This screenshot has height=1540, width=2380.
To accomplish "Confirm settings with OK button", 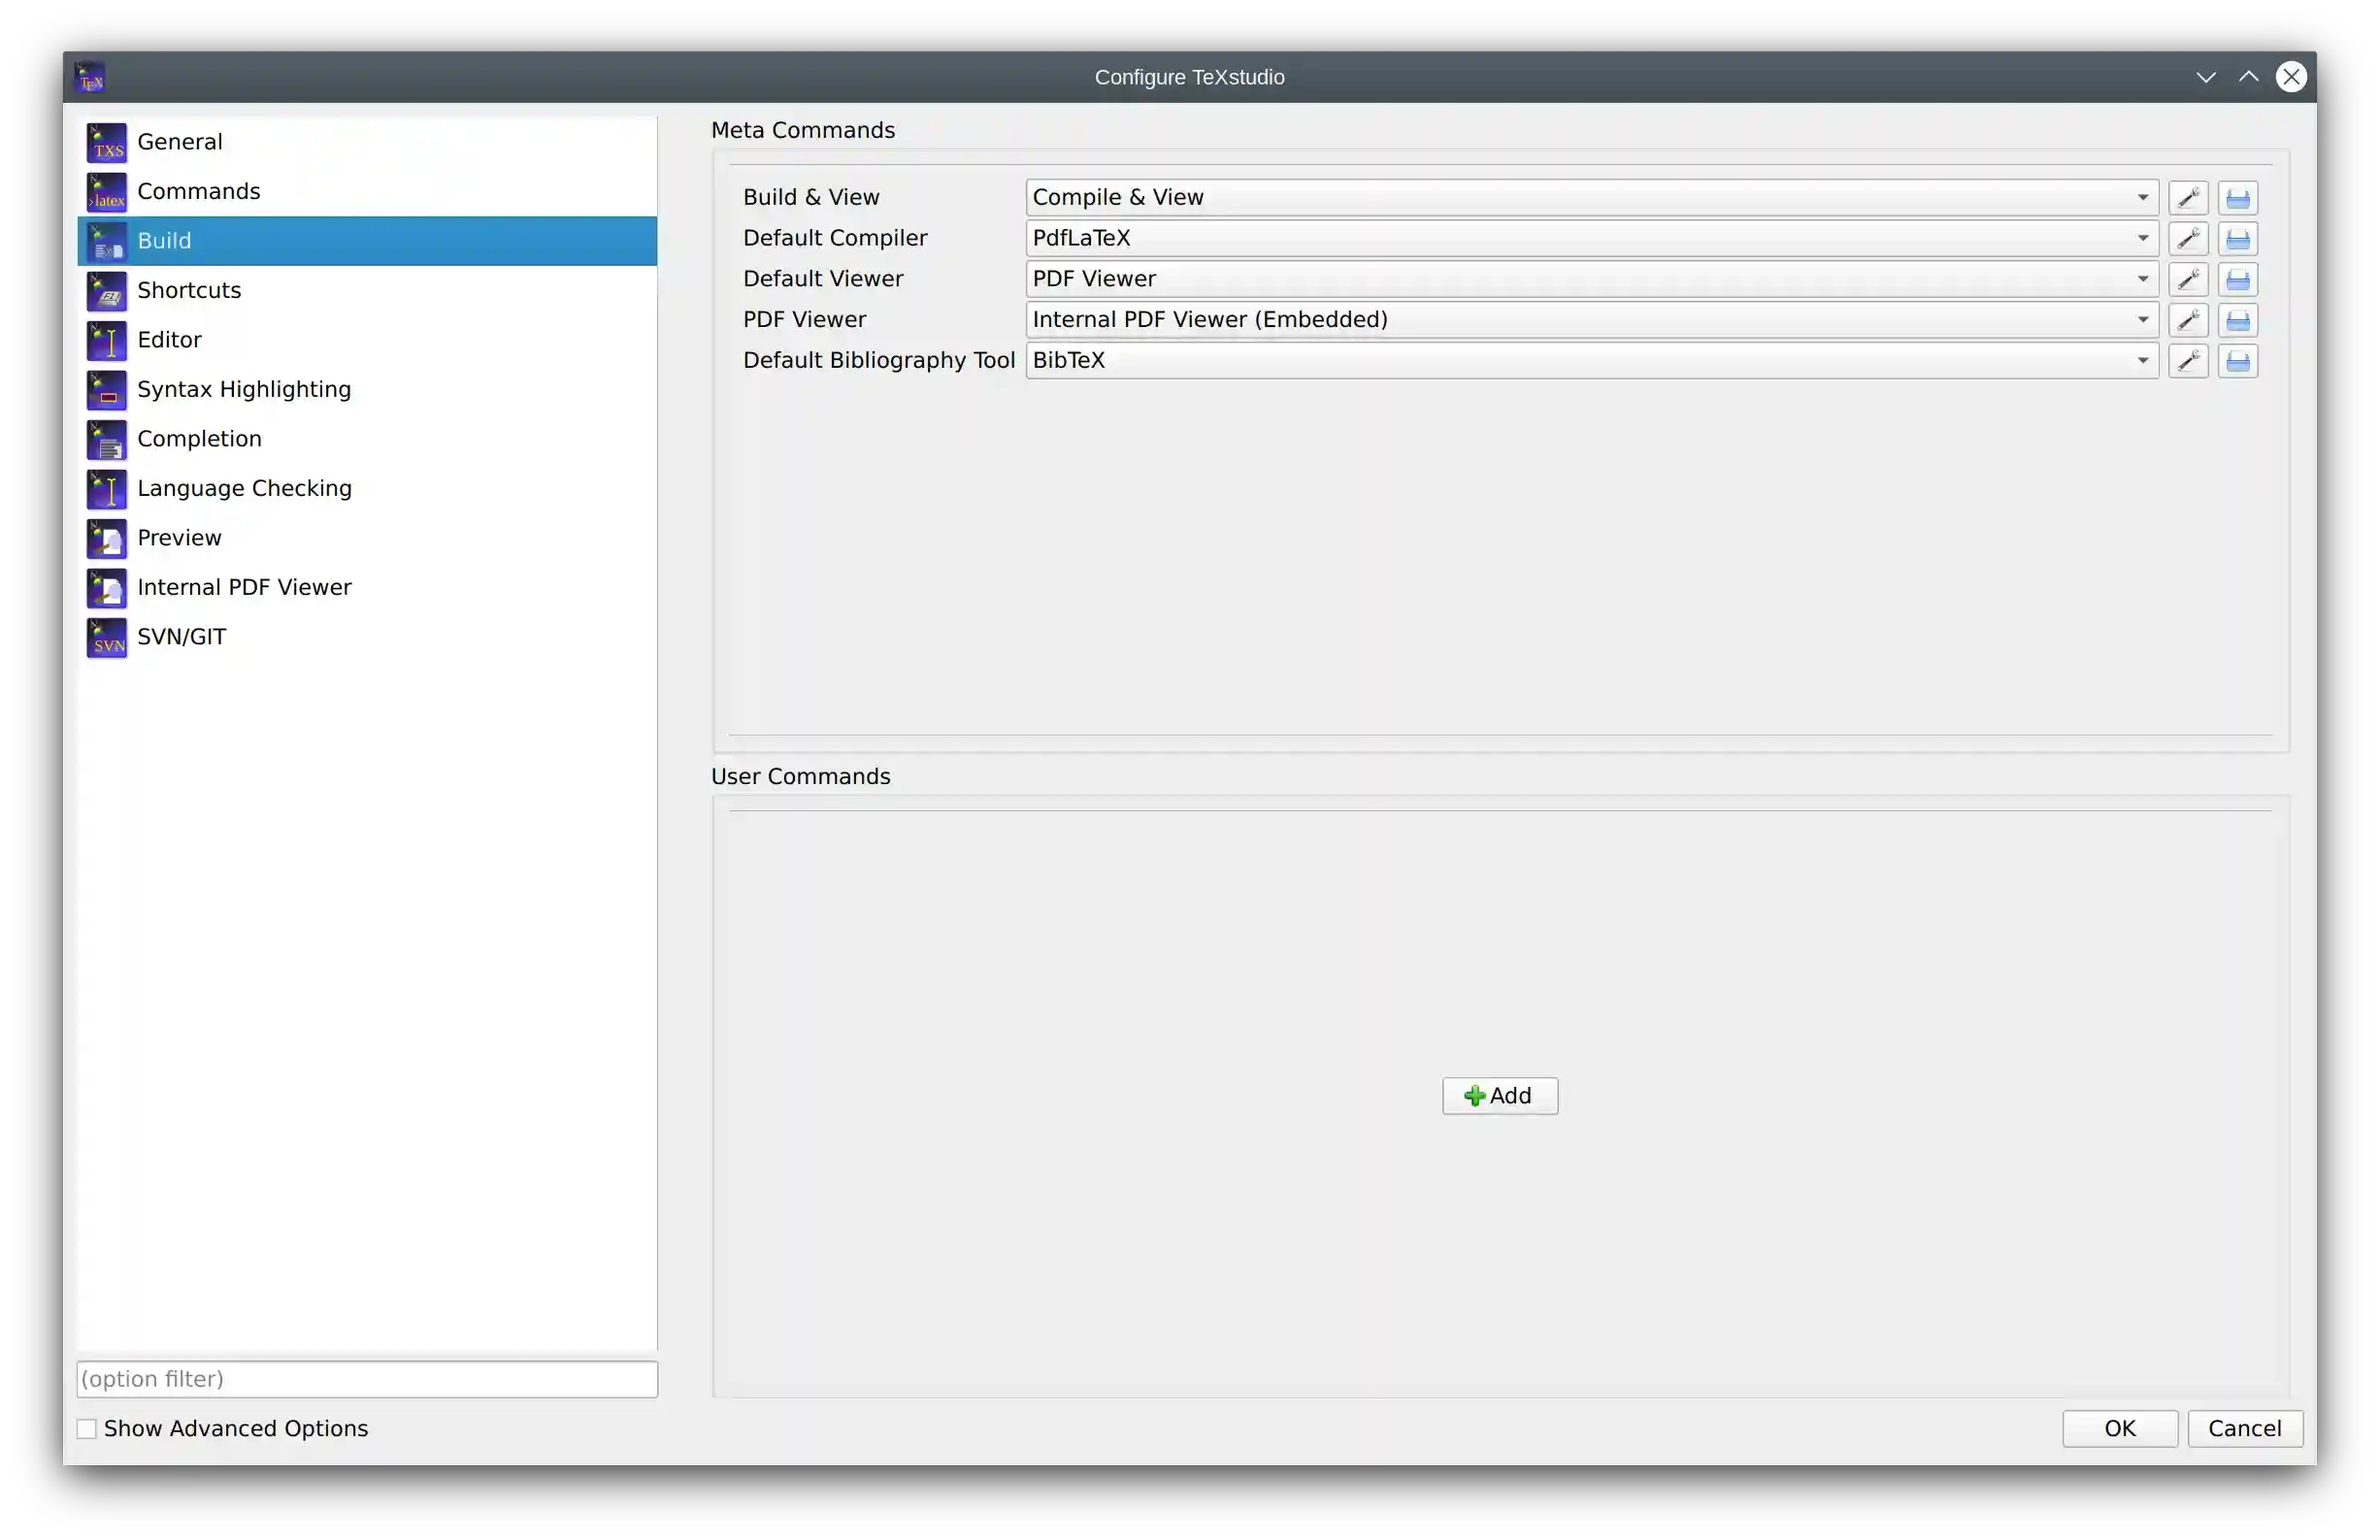I will tap(2119, 1428).
